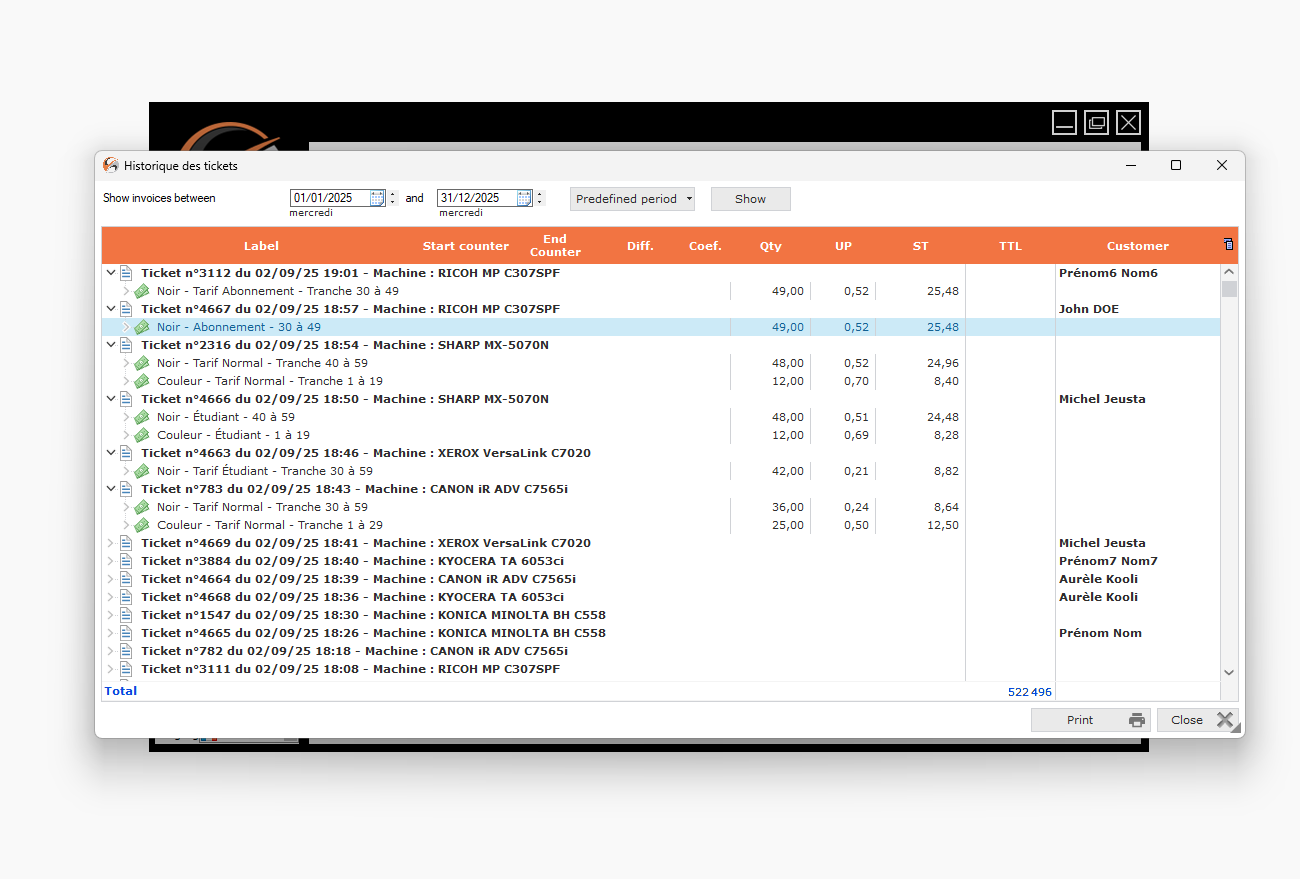Click the money icon of Noir - Abonnement 30 à 49
The width and height of the screenshot is (1300, 879).
(x=142, y=327)
